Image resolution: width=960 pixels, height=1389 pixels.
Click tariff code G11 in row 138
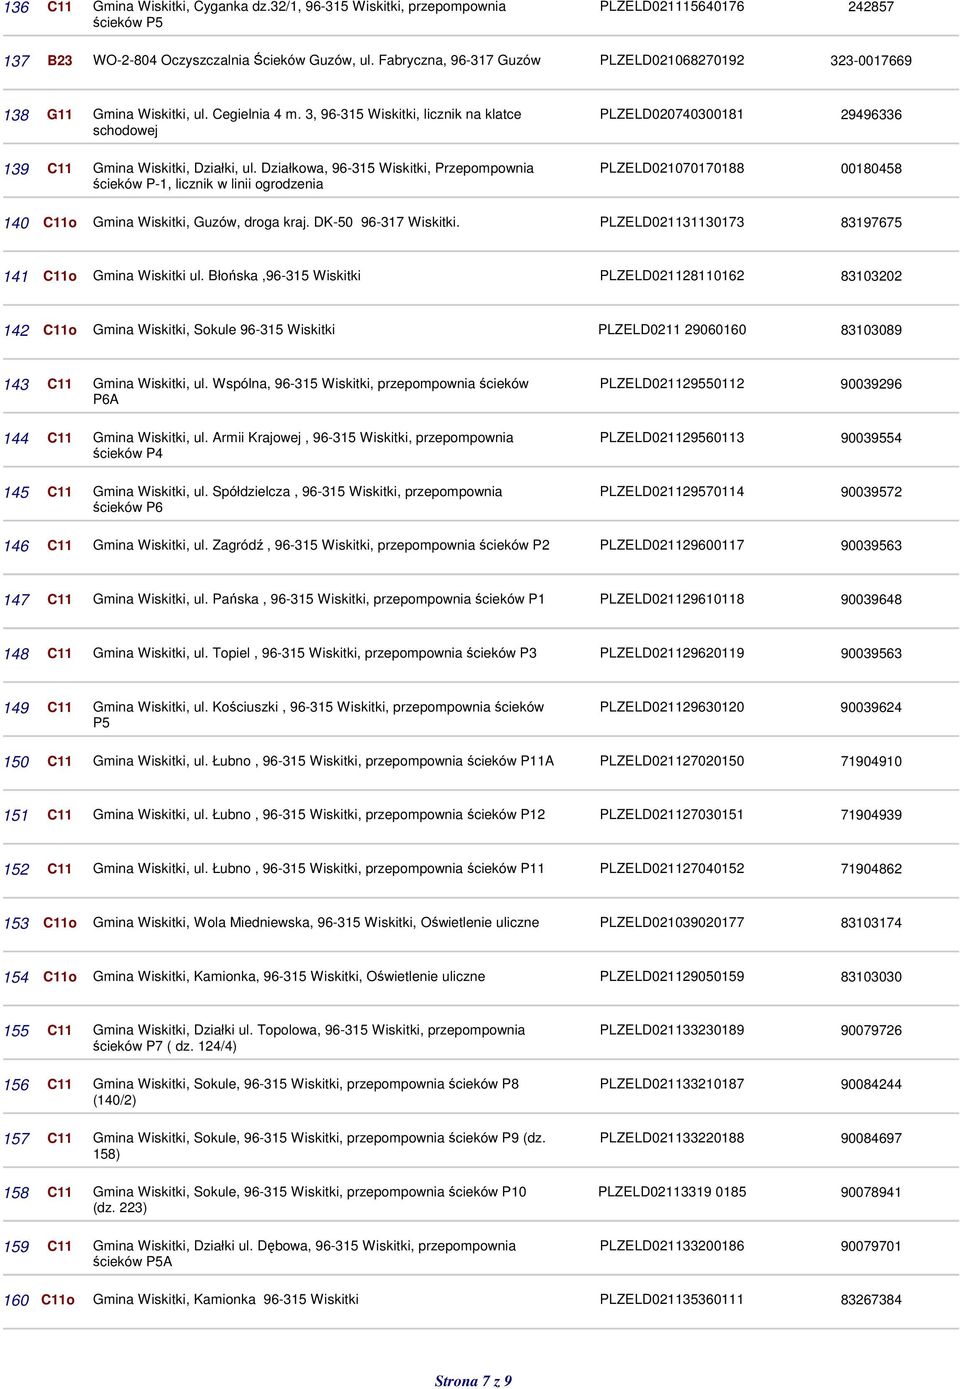[x=60, y=115]
